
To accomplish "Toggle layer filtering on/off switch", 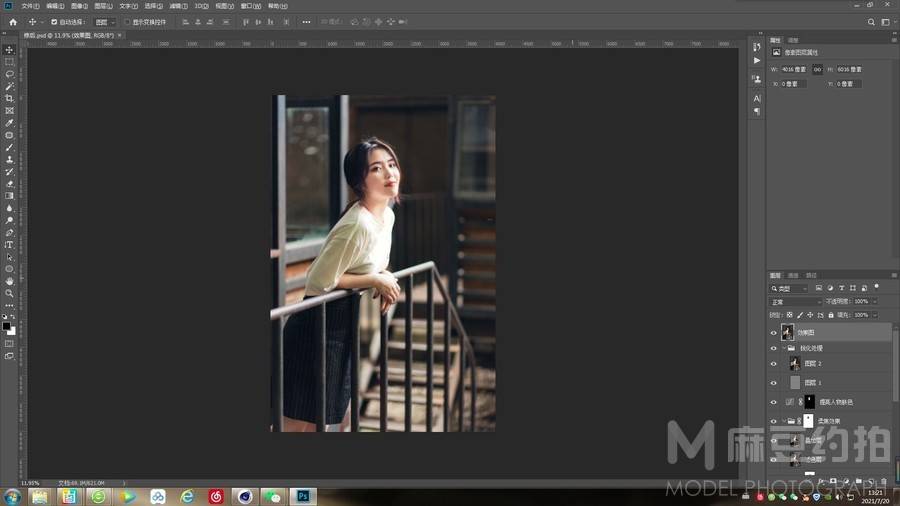I will 876,287.
